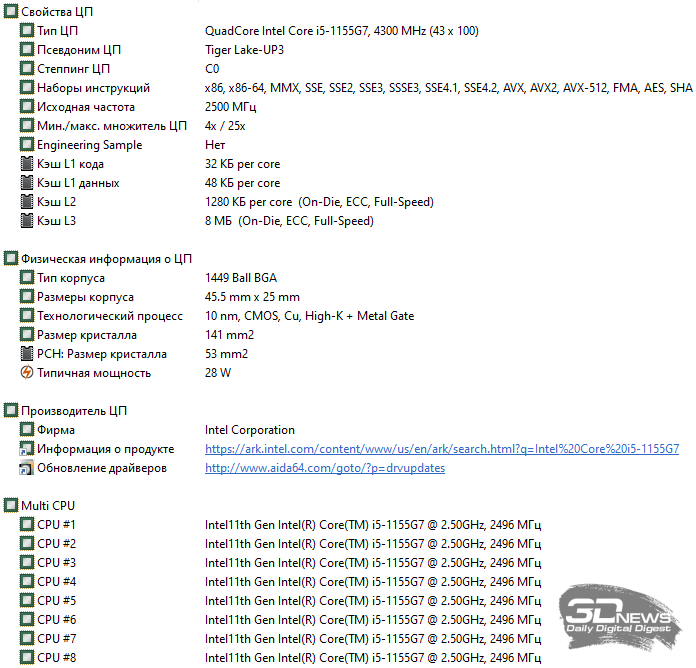This screenshot has height=668, width=696.
Task: Click the shortcut icon beside Обновление драйверов
Action: point(27,468)
